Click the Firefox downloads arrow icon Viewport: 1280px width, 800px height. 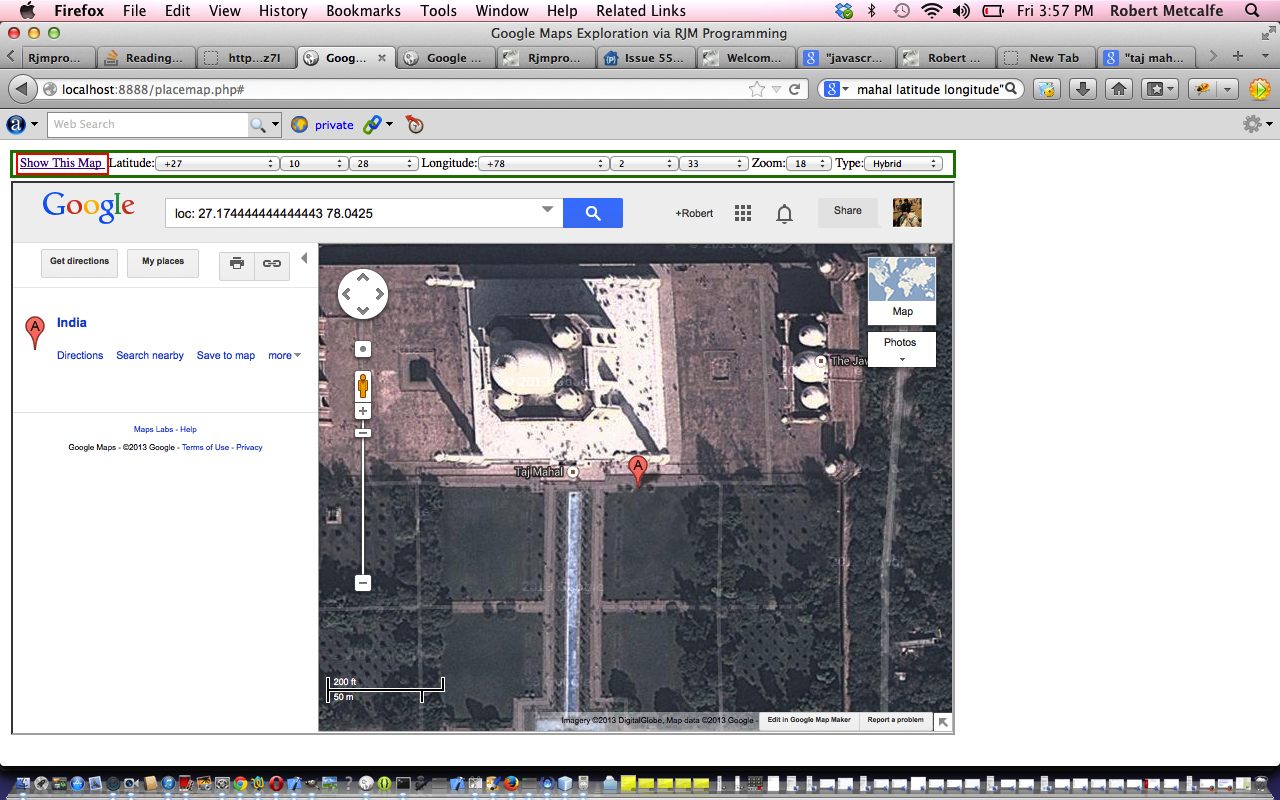point(1082,89)
